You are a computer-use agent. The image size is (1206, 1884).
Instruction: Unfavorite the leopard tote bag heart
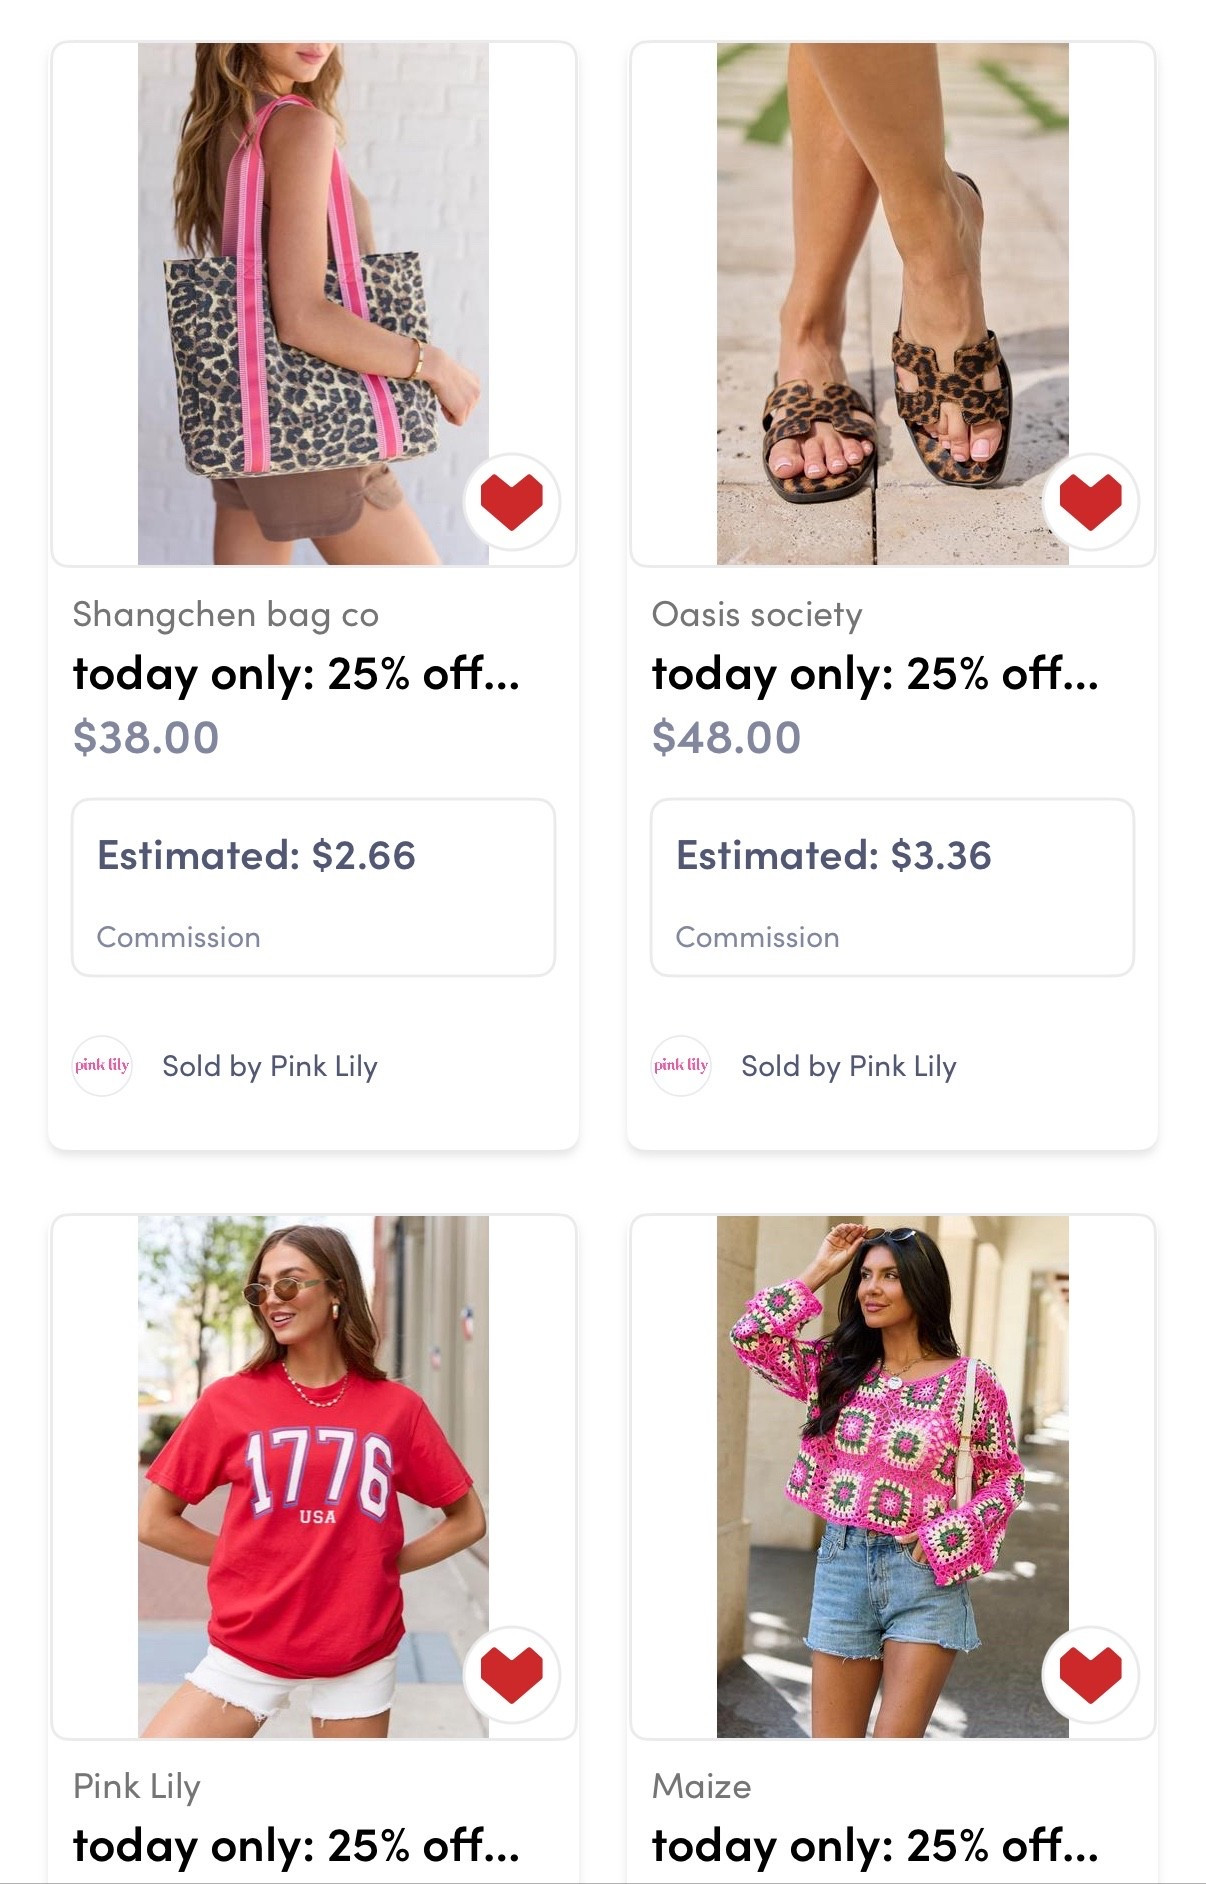click(511, 501)
